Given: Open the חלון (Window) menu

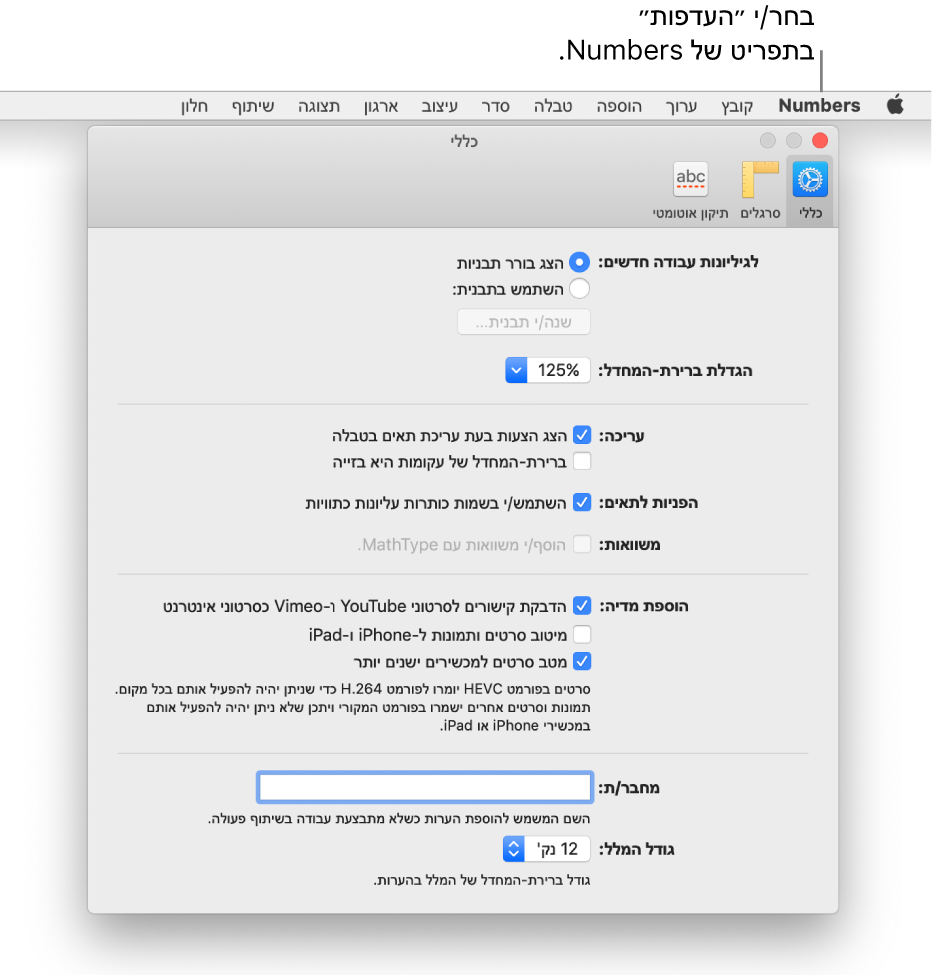Looking at the screenshot, I should 194,106.
